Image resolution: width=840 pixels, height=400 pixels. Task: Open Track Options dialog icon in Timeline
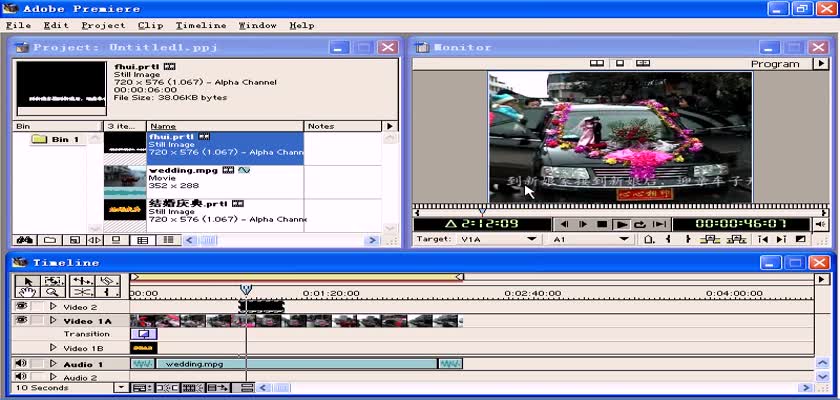[x=141, y=388]
